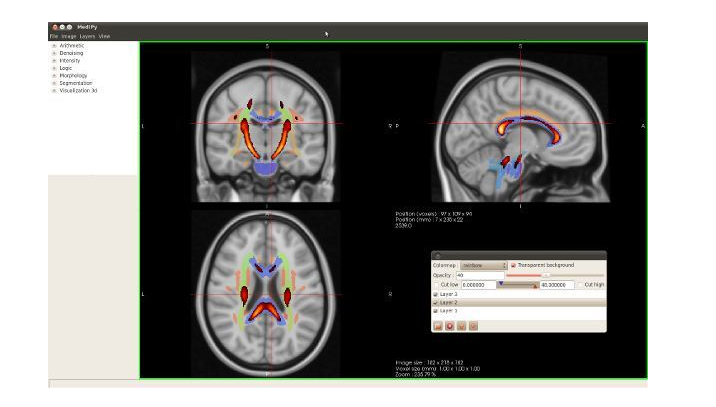Toggle visibility checkbox of Layer 1
This screenshot has width=716, height=407.
(436, 311)
